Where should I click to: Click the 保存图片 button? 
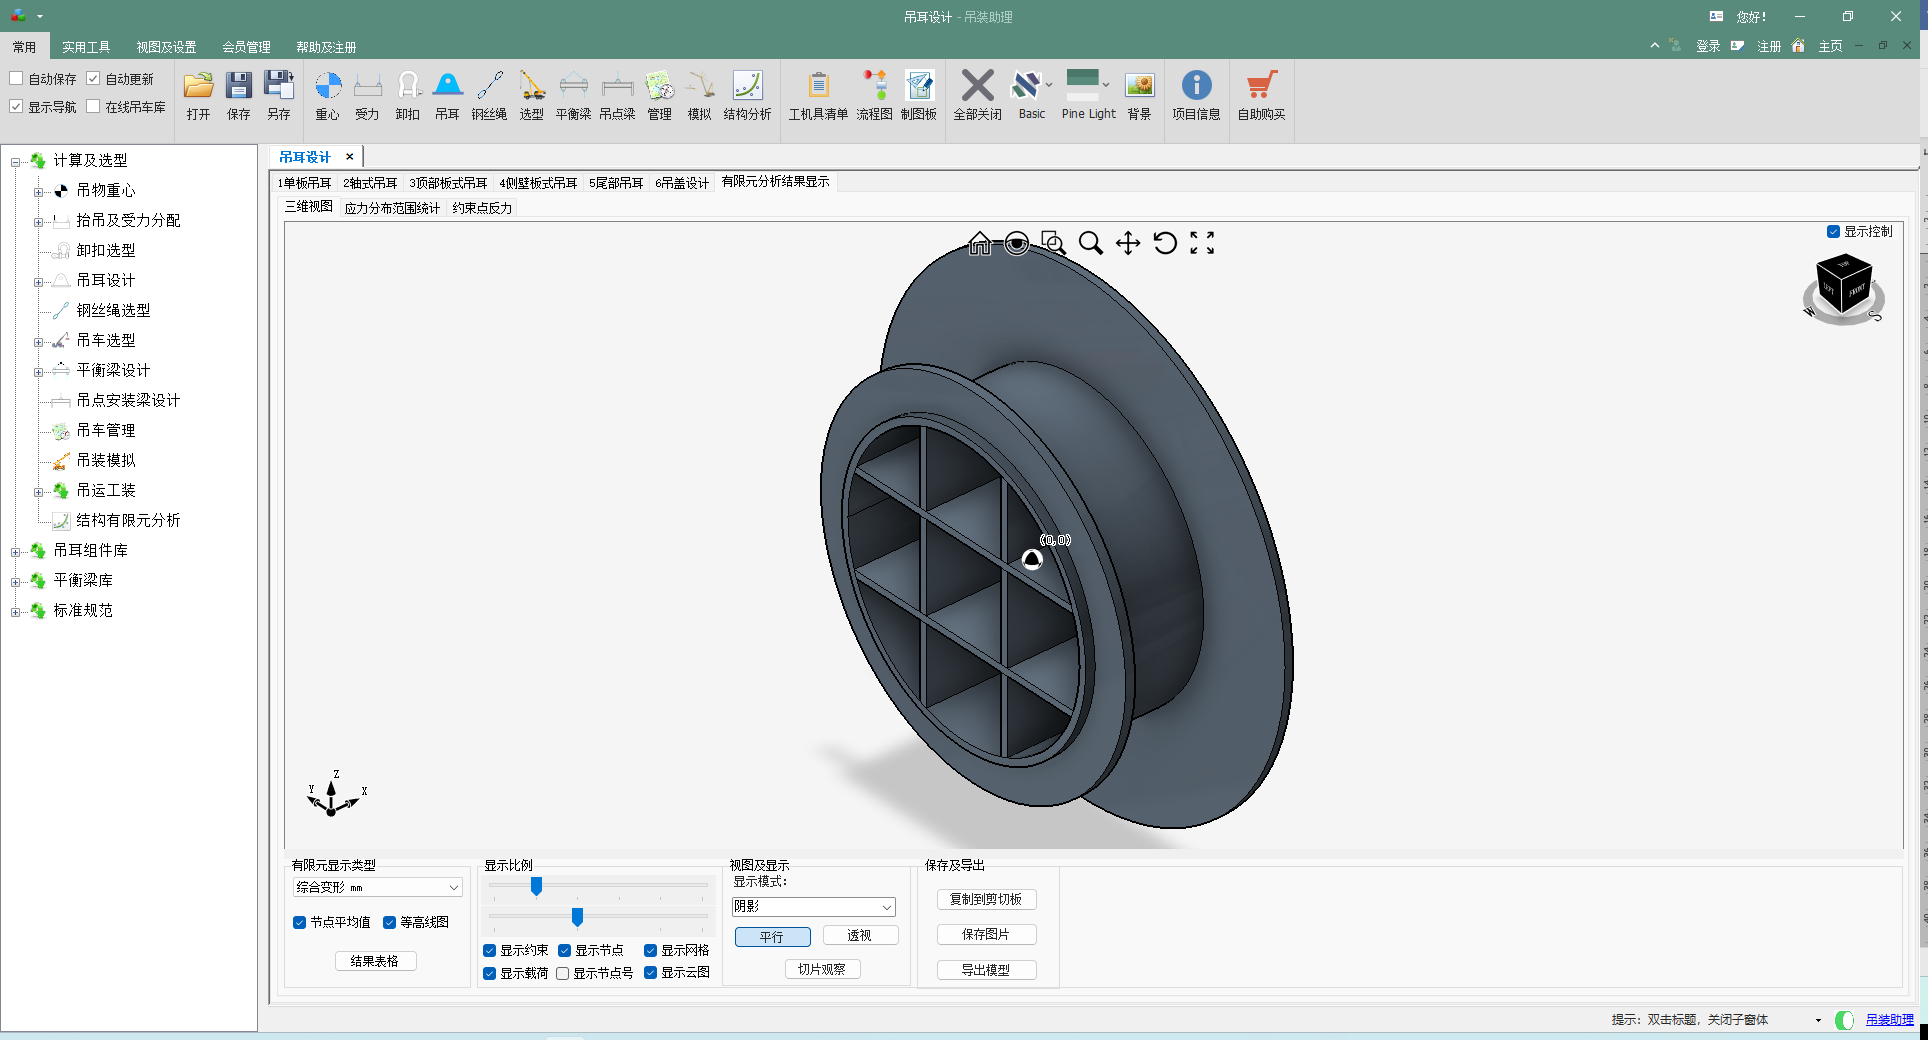point(986,934)
